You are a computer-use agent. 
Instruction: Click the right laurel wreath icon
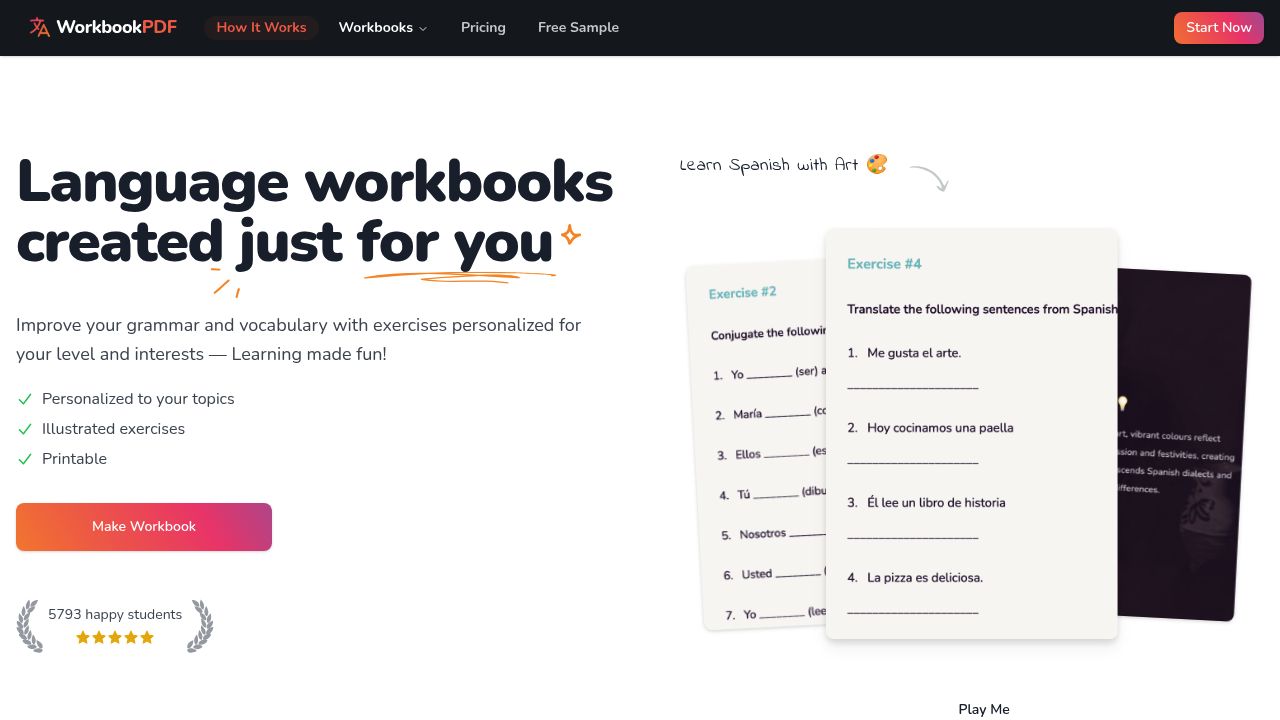[x=201, y=626]
